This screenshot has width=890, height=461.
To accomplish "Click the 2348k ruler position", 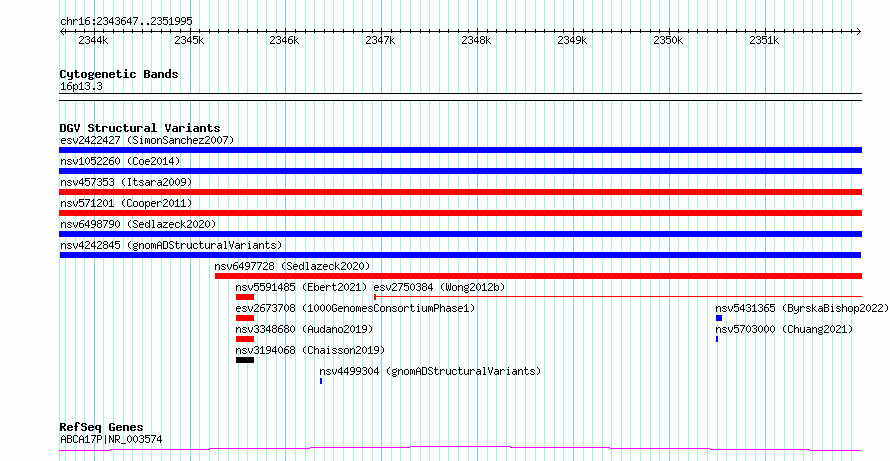I will point(476,41).
